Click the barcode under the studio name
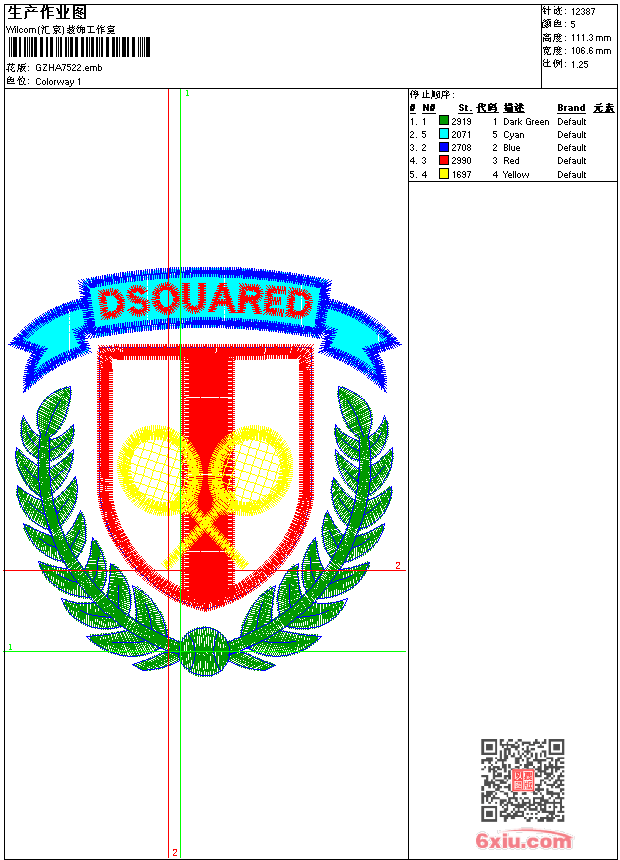Image resolution: width=620 pixels, height=860 pixels. (79, 47)
